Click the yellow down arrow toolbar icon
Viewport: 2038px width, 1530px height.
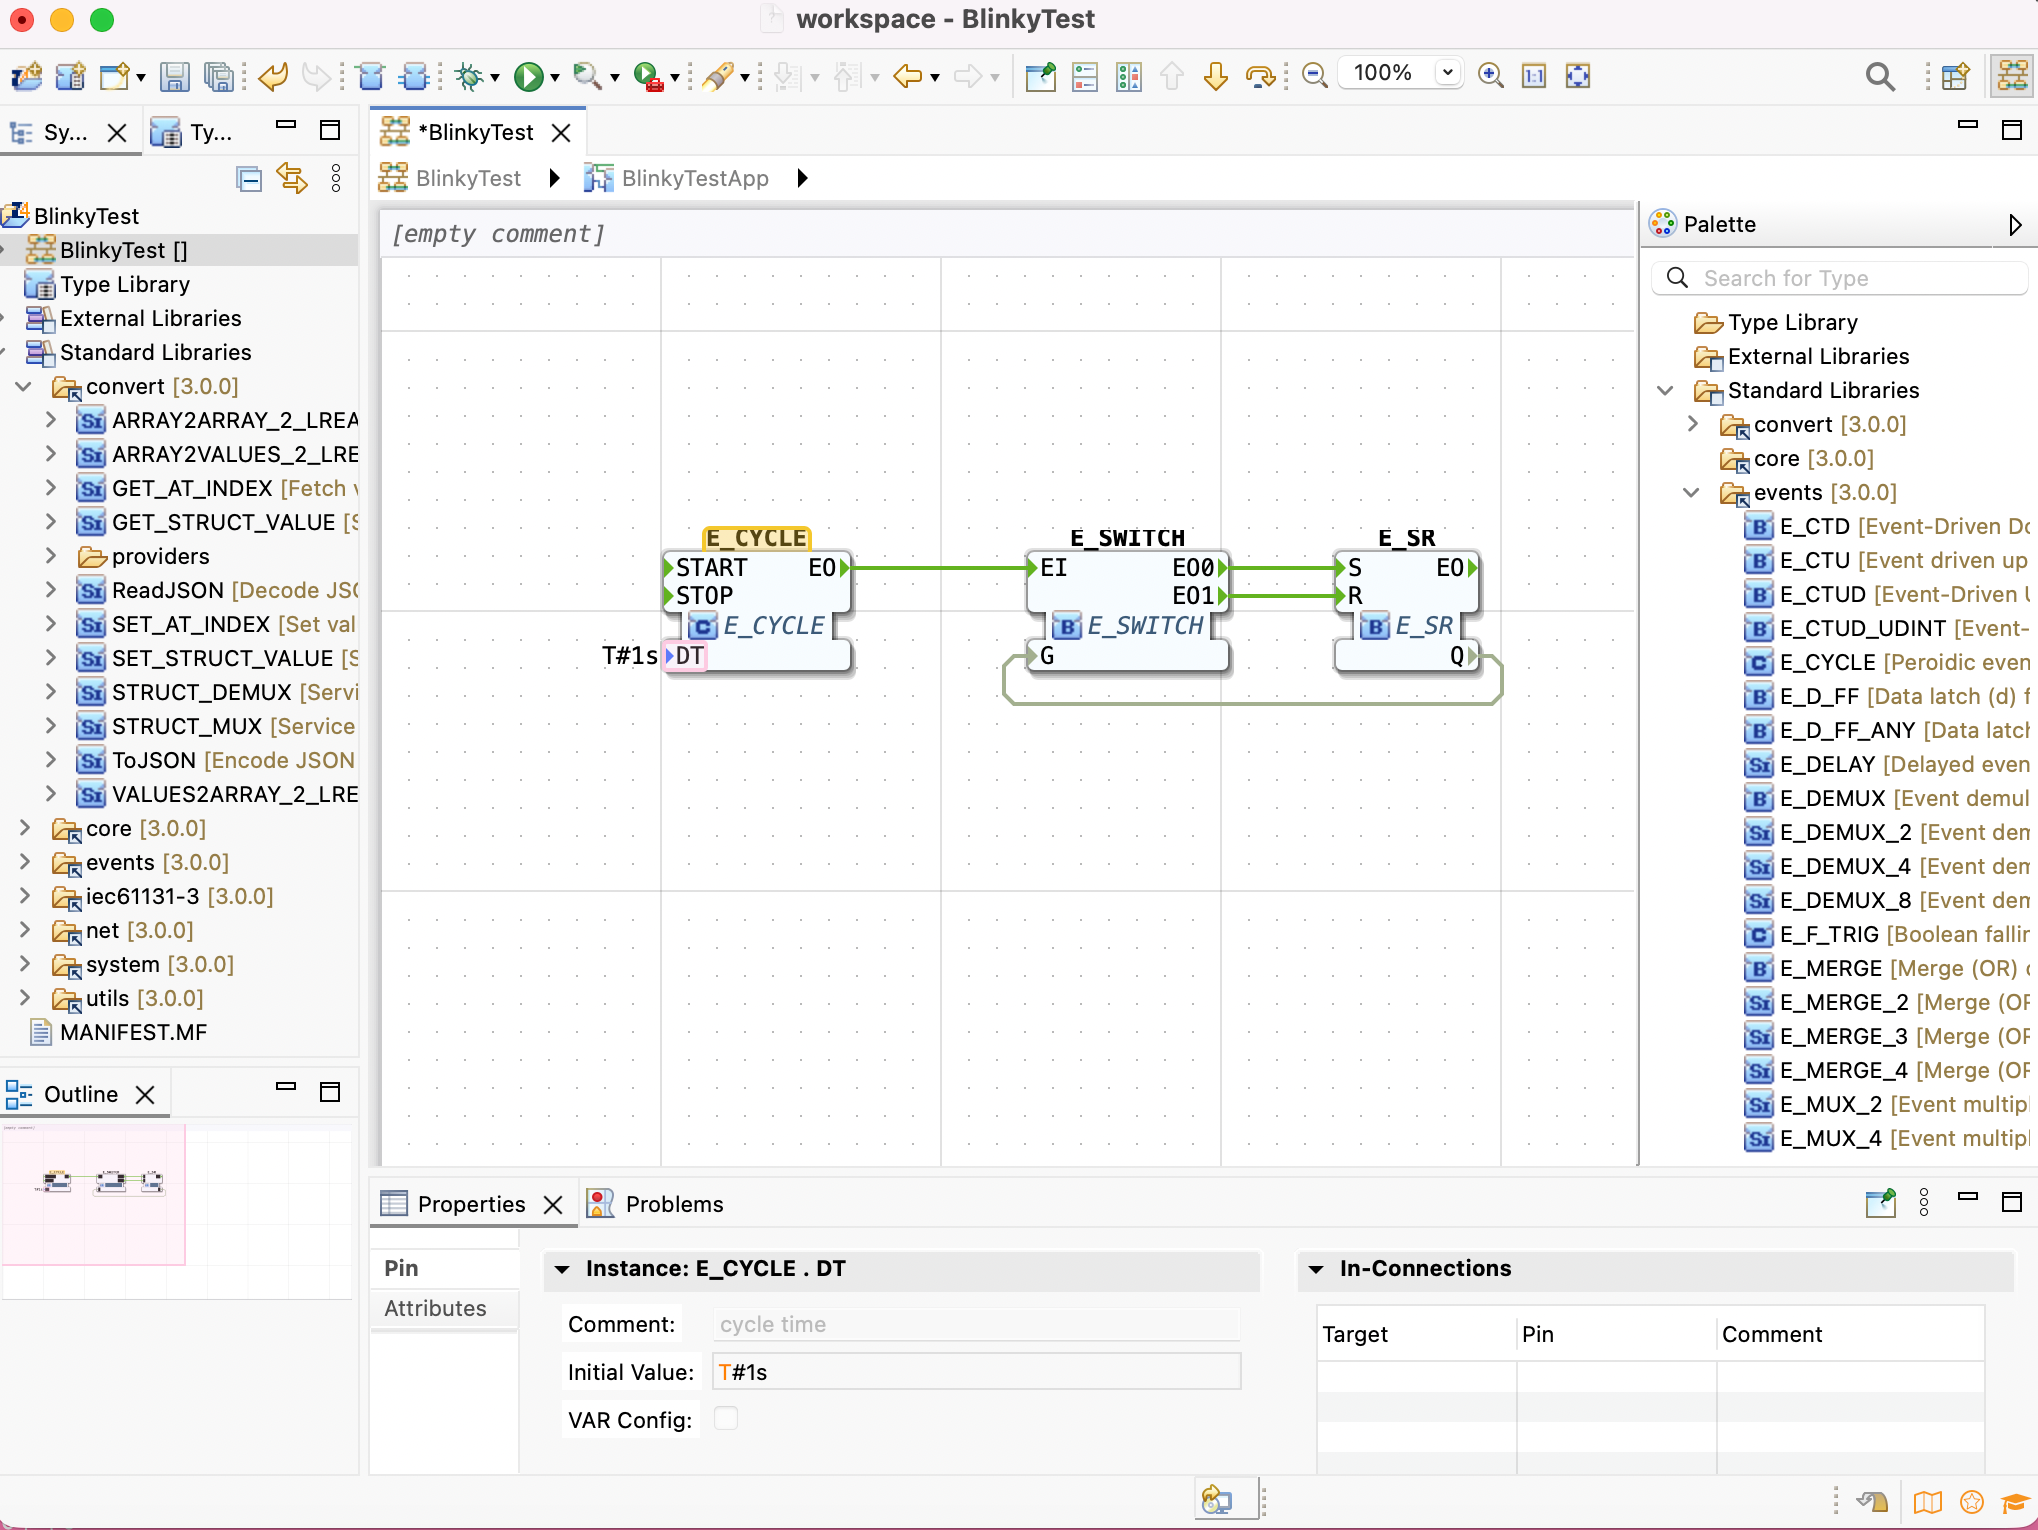point(1216,76)
